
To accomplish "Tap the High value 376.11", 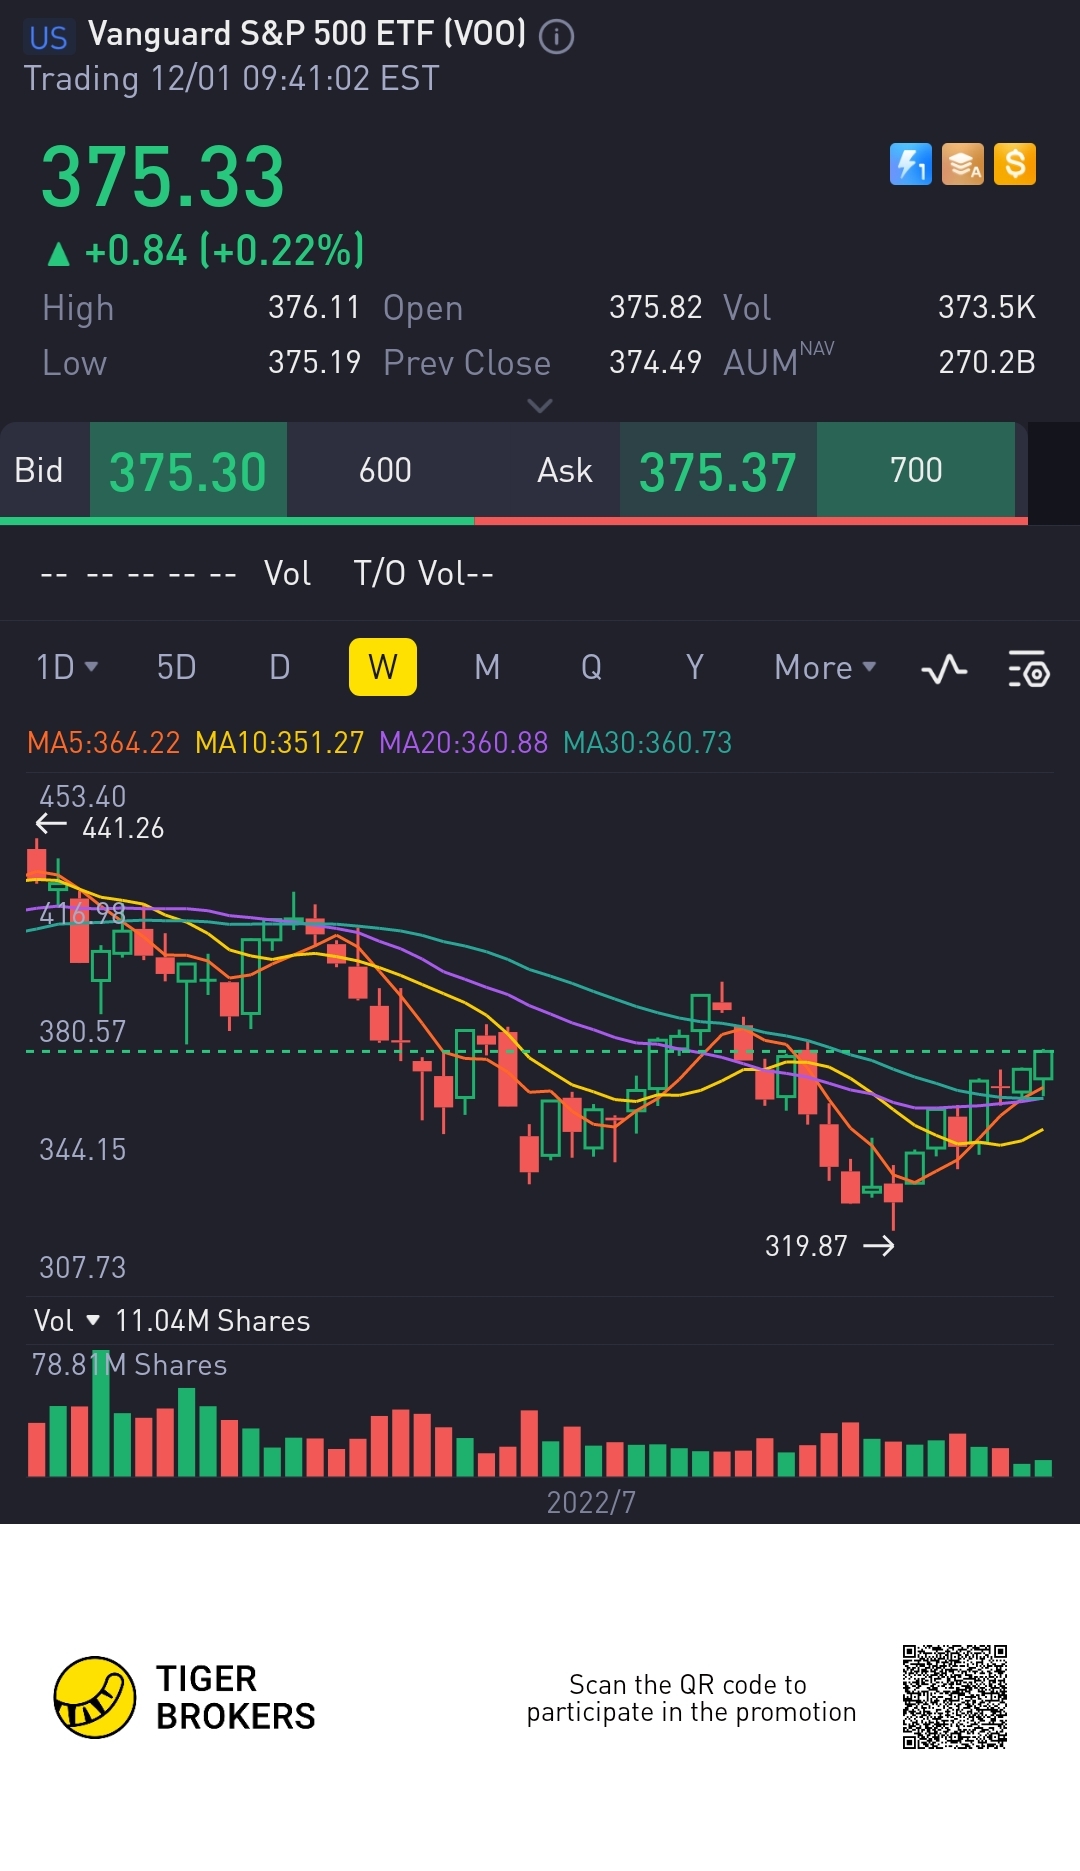I will pyautogui.click(x=314, y=307).
